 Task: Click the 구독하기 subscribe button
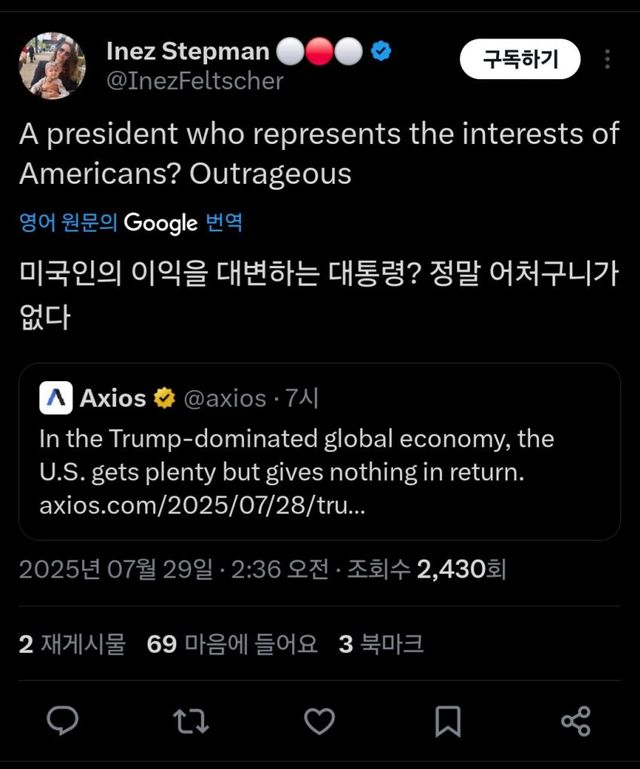520,60
